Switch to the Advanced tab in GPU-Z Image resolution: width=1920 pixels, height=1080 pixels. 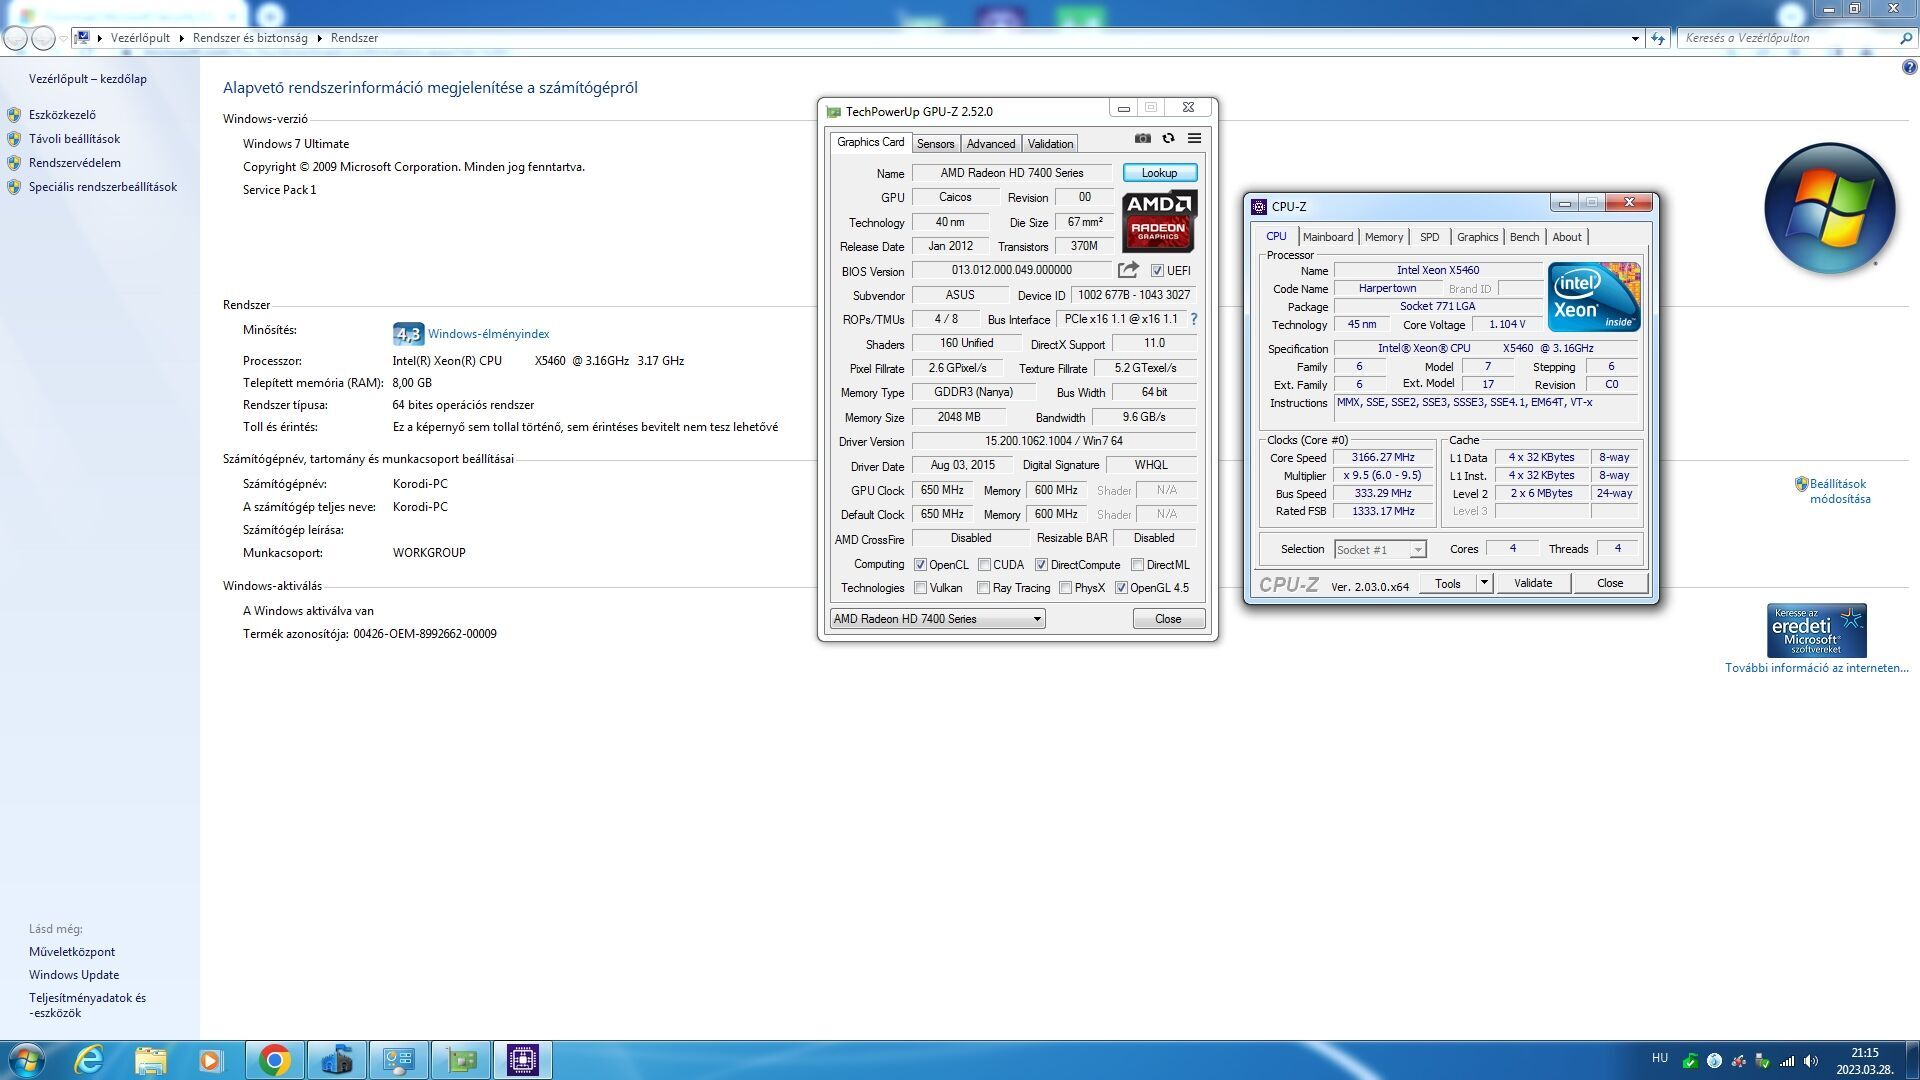[x=990, y=144]
